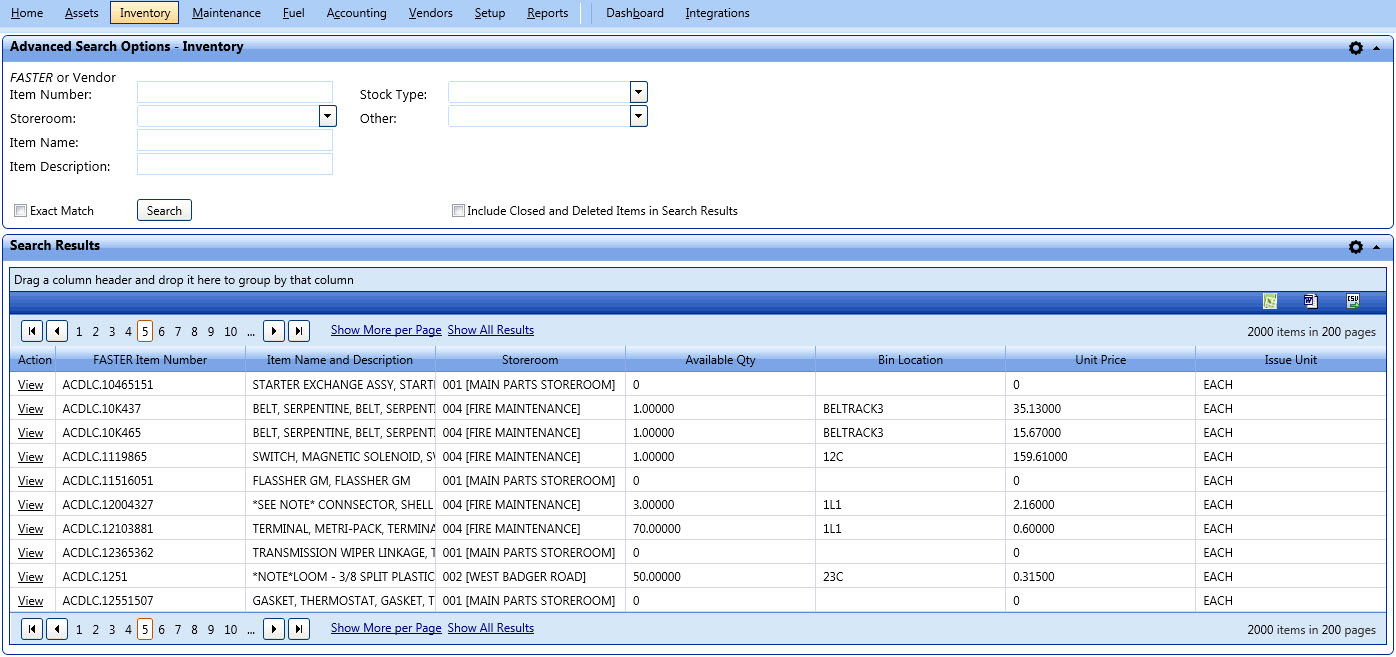Go to page 6 in top pager
The width and height of the screenshot is (1396, 657).
coord(162,332)
